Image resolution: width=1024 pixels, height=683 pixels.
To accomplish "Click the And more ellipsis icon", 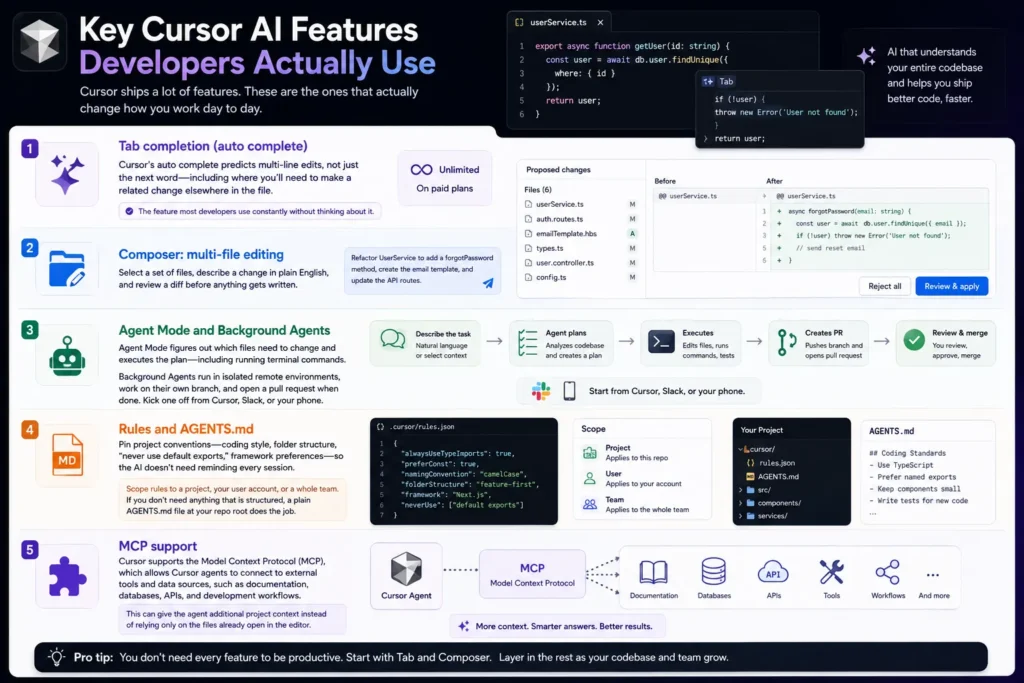I will (933, 575).
